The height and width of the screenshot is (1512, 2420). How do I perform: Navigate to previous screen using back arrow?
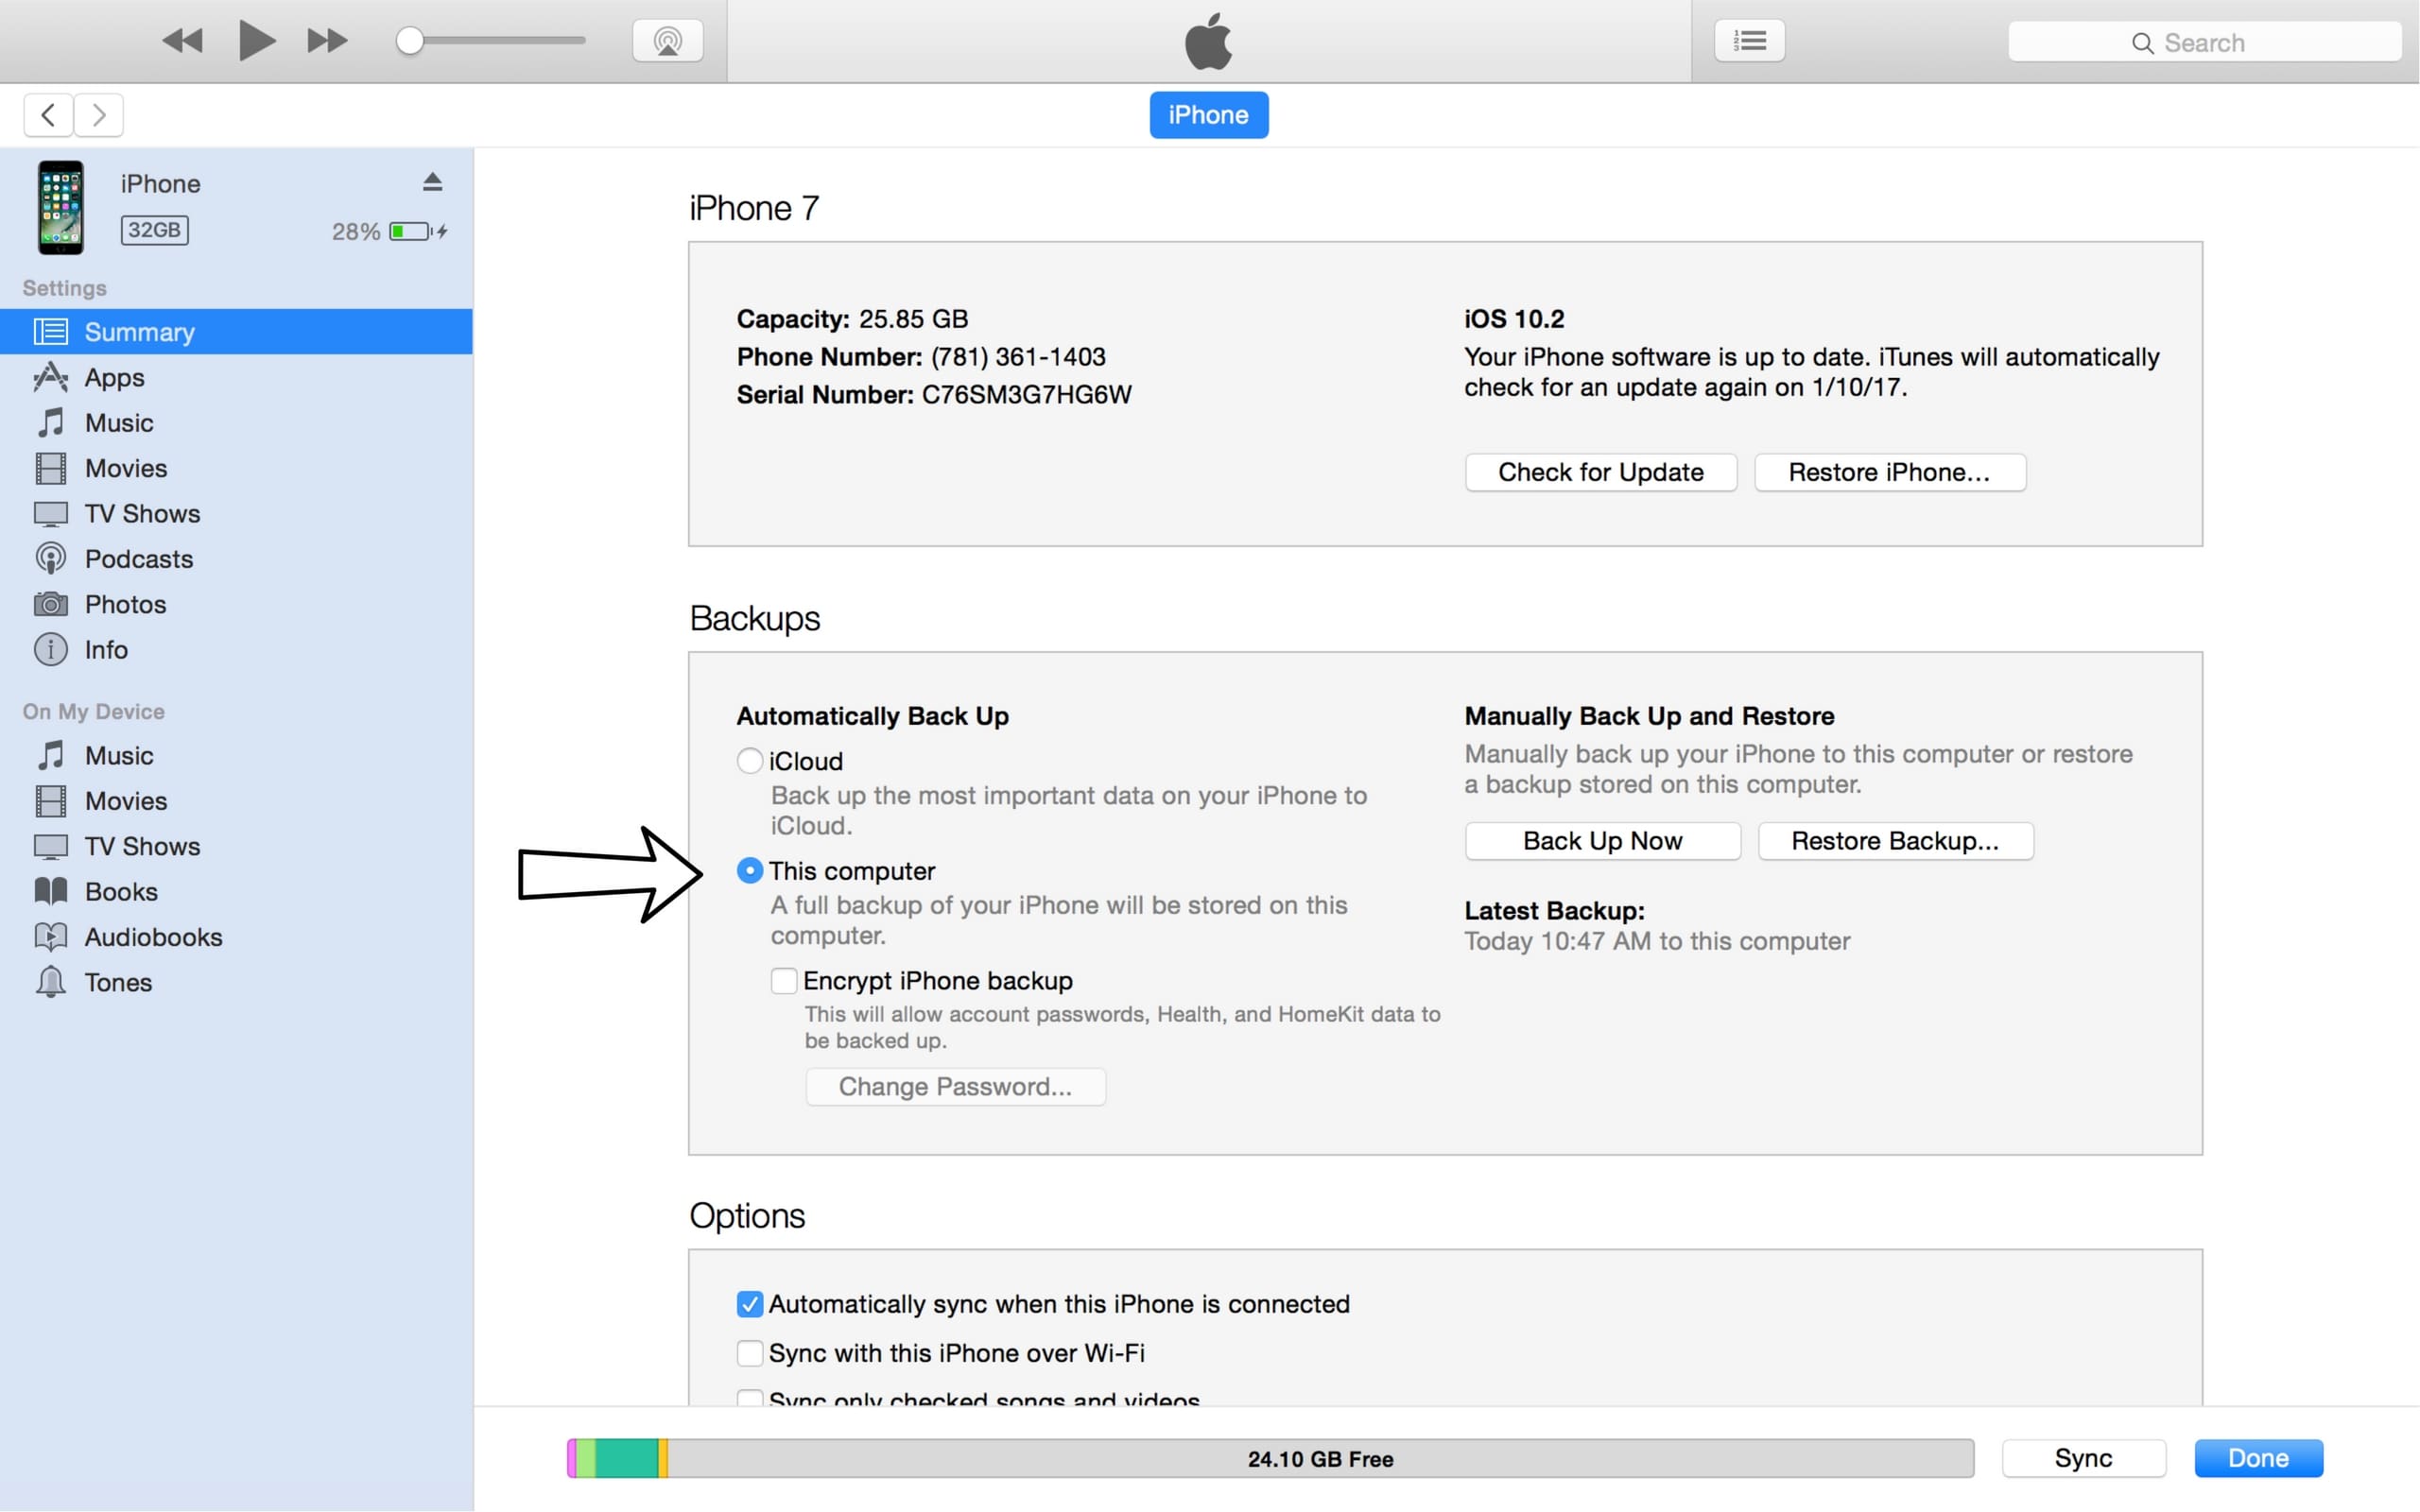click(x=47, y=115)
